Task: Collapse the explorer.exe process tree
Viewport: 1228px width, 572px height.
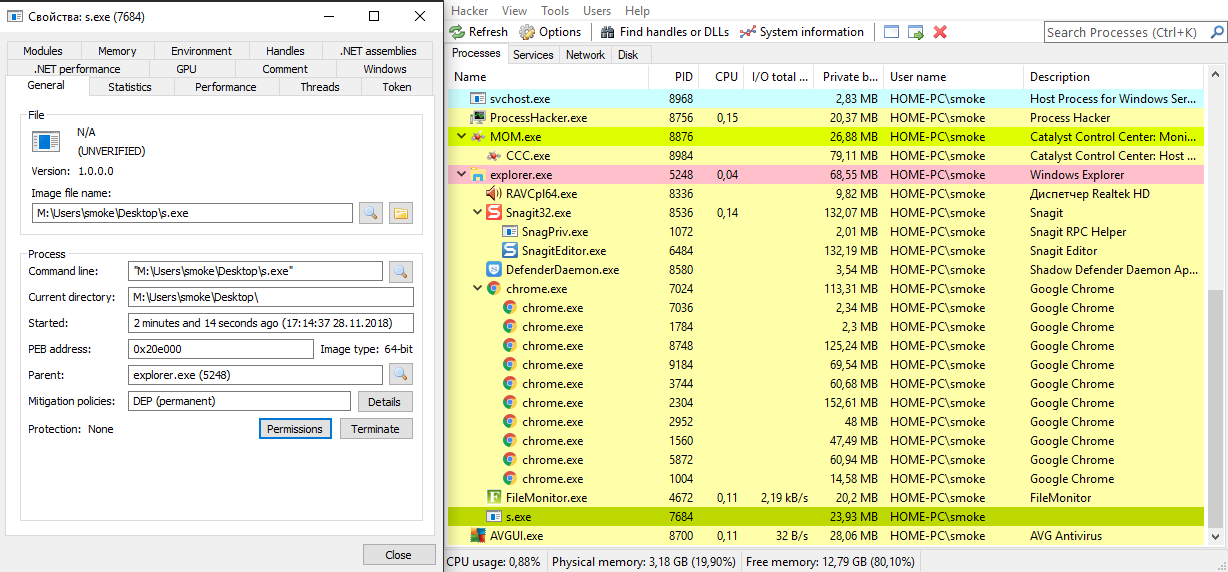Action: (x=461, y=175)
